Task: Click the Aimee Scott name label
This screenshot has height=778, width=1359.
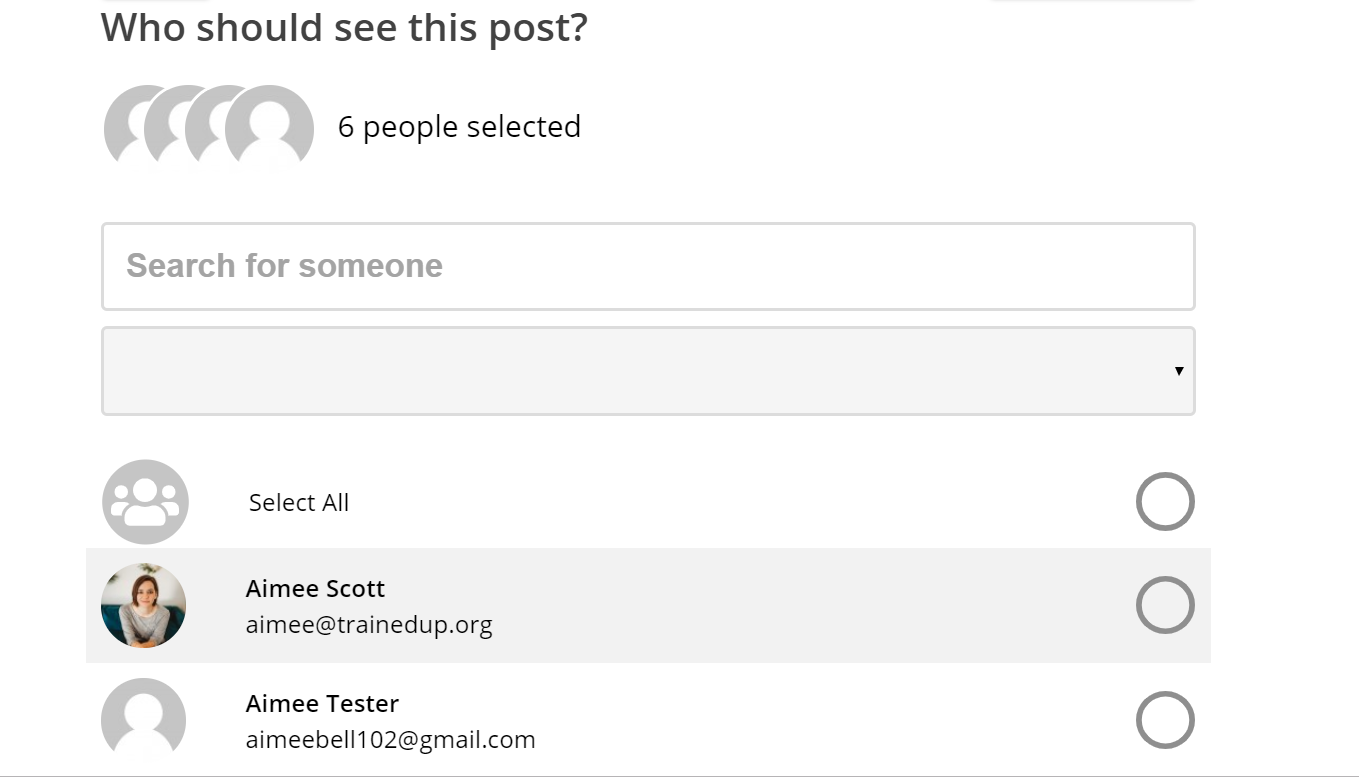Action: point(315,588)
